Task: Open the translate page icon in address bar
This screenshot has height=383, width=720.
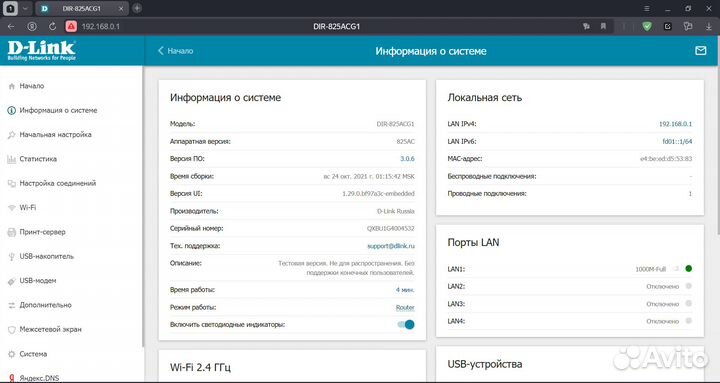Action: pyautogui.click(x=586, y=27)
